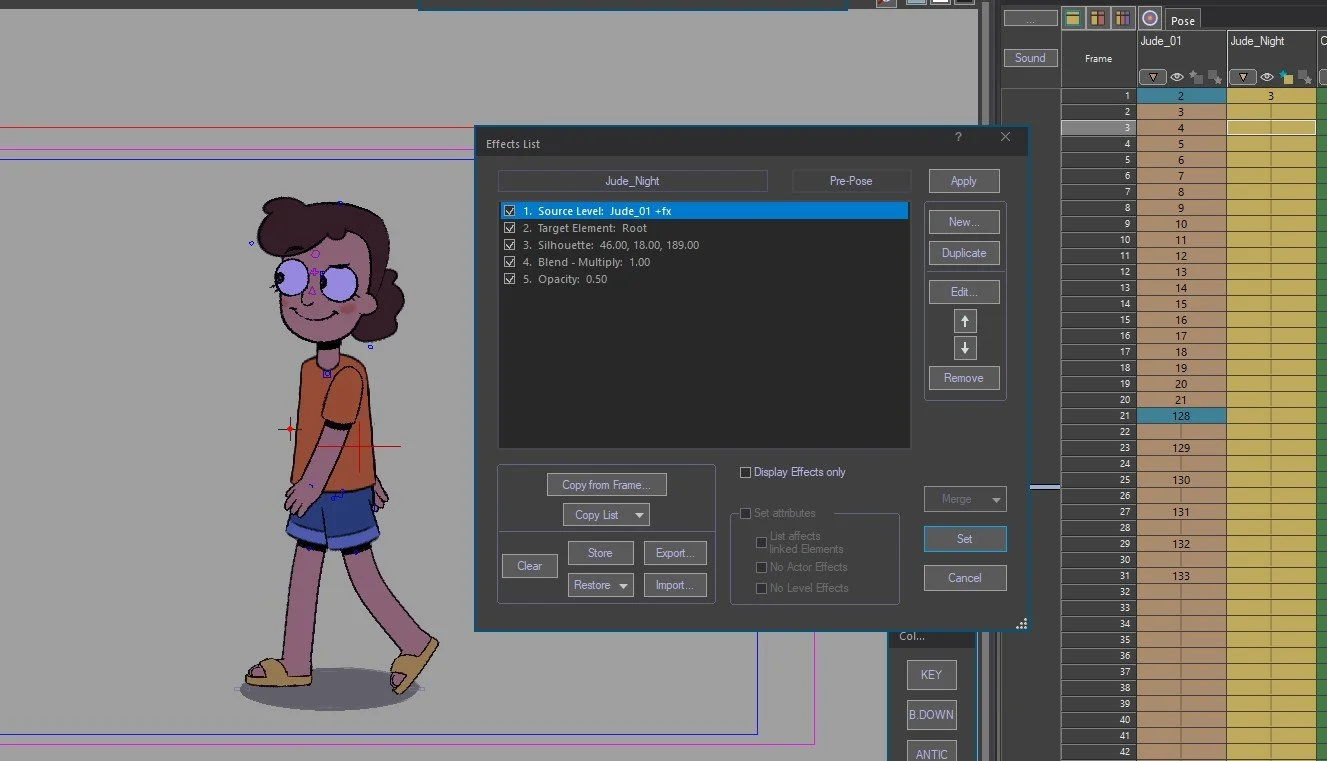Select Jude_Night column header

[1257, 41]
